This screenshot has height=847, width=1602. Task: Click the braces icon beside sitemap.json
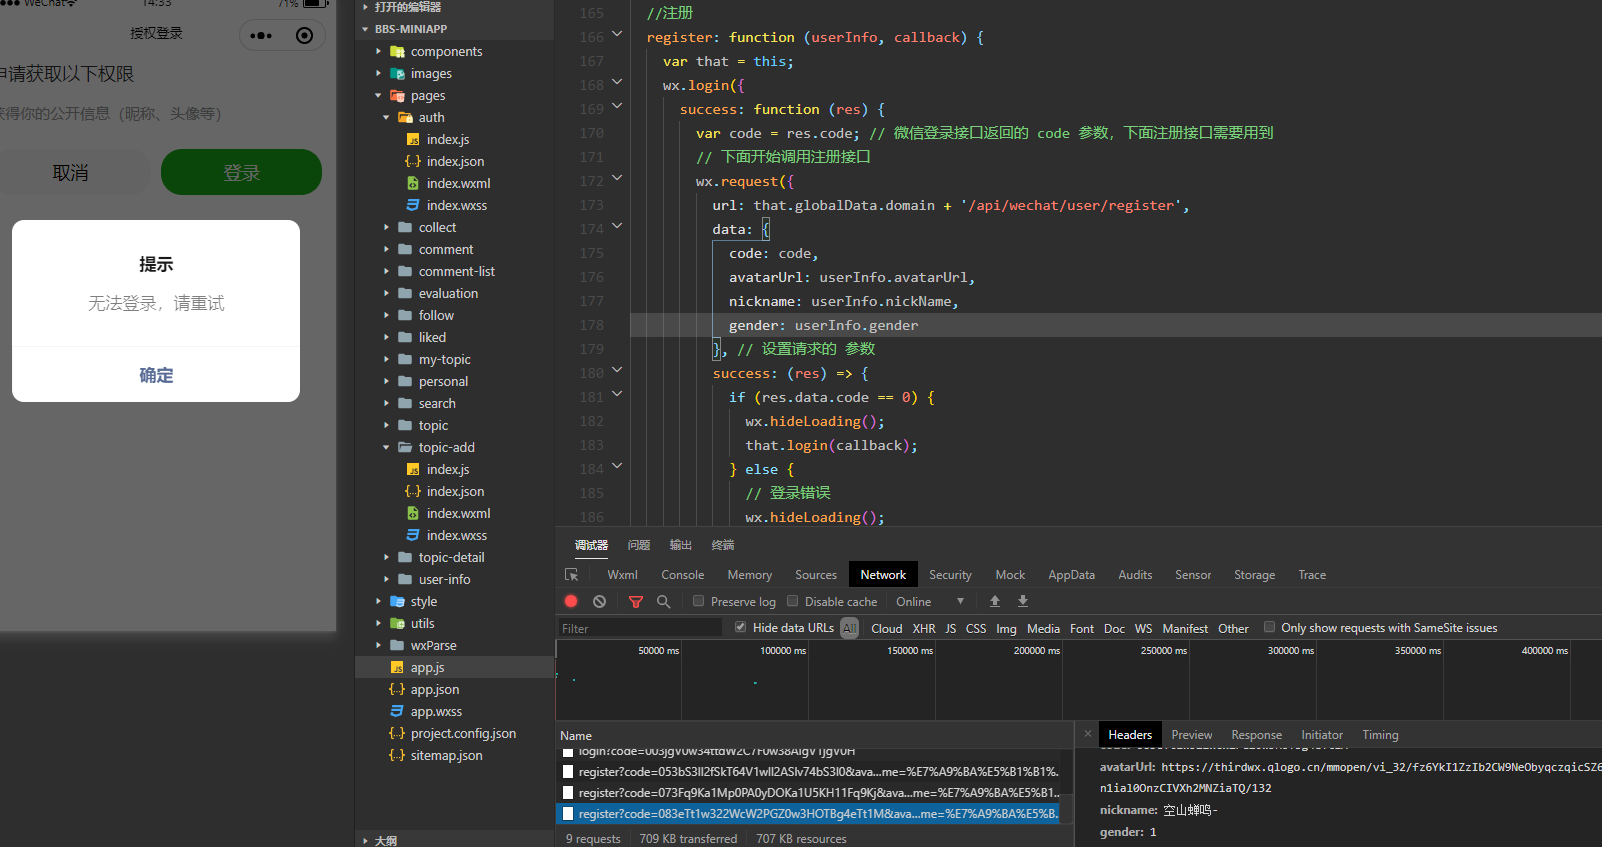(397, 756)
